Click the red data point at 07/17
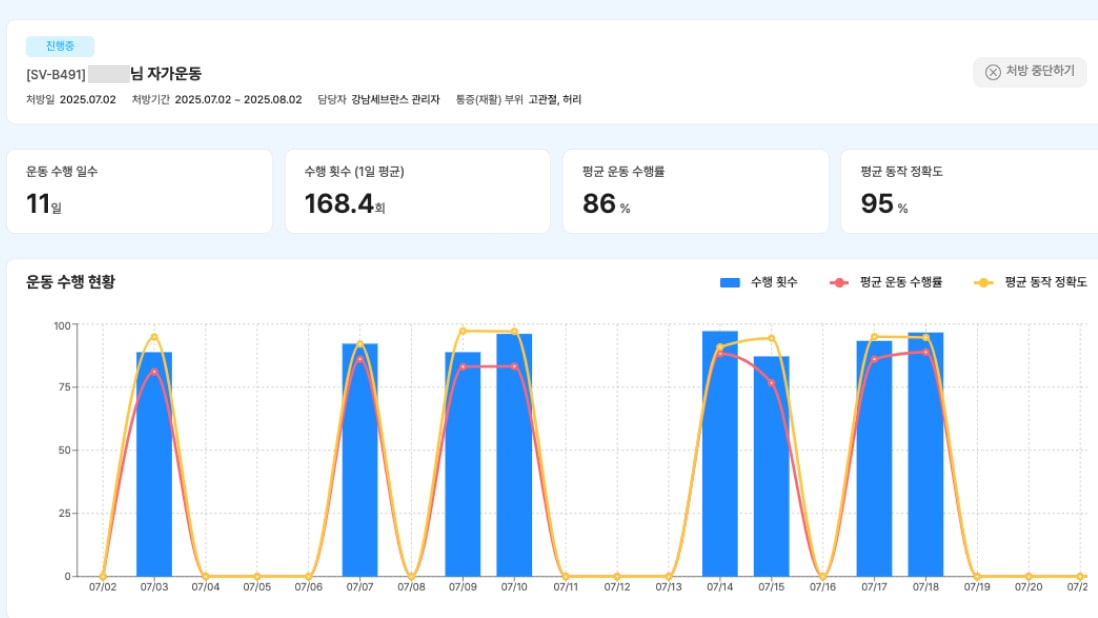 874,359
